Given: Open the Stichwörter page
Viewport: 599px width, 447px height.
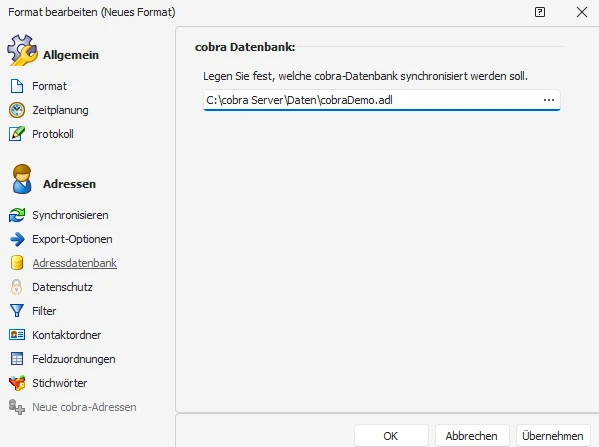Looking at the screenshot, I should click(x=60, y=383).
